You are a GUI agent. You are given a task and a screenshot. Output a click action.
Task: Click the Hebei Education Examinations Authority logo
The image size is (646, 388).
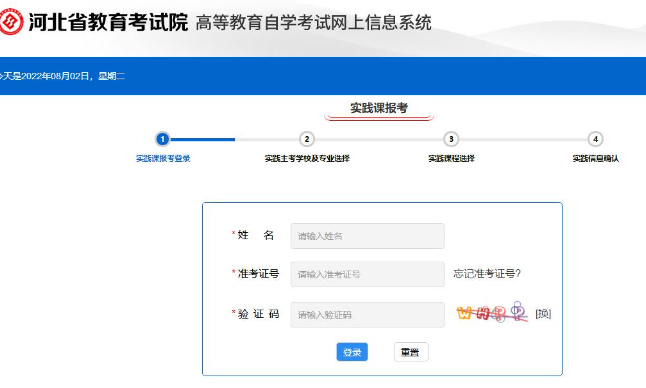[11, 22]
